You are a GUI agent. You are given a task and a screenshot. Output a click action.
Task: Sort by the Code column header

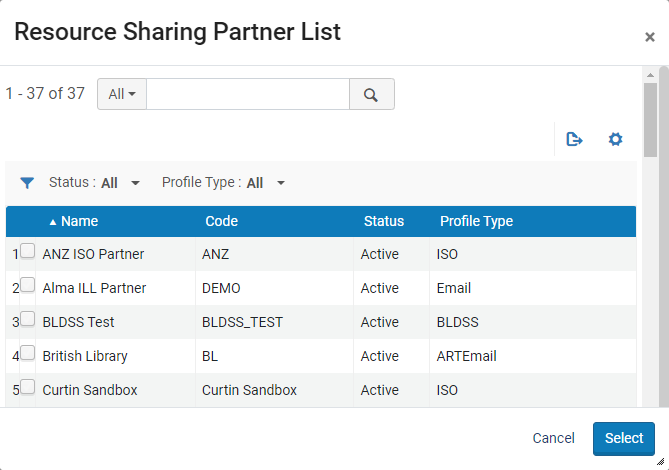point(221,221)
